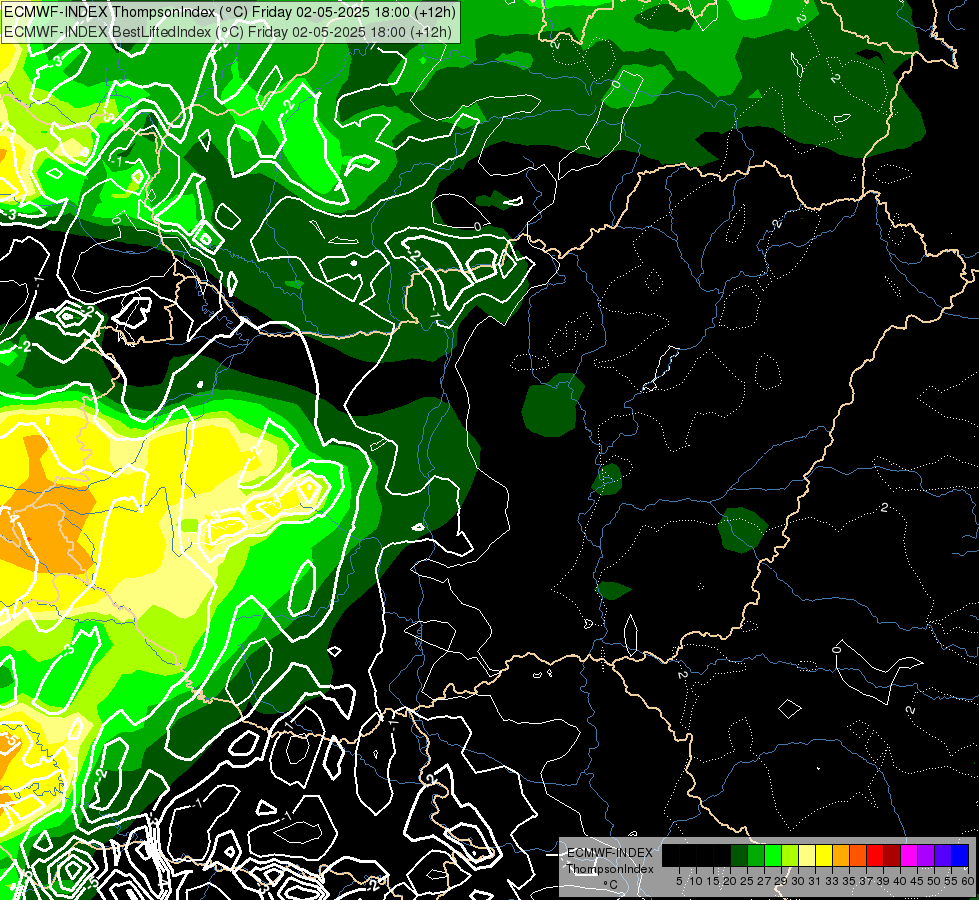The height and width of the screenshot is (900, 979).
Task: Click the legend scale value '20'
Action: click(730, 881)
